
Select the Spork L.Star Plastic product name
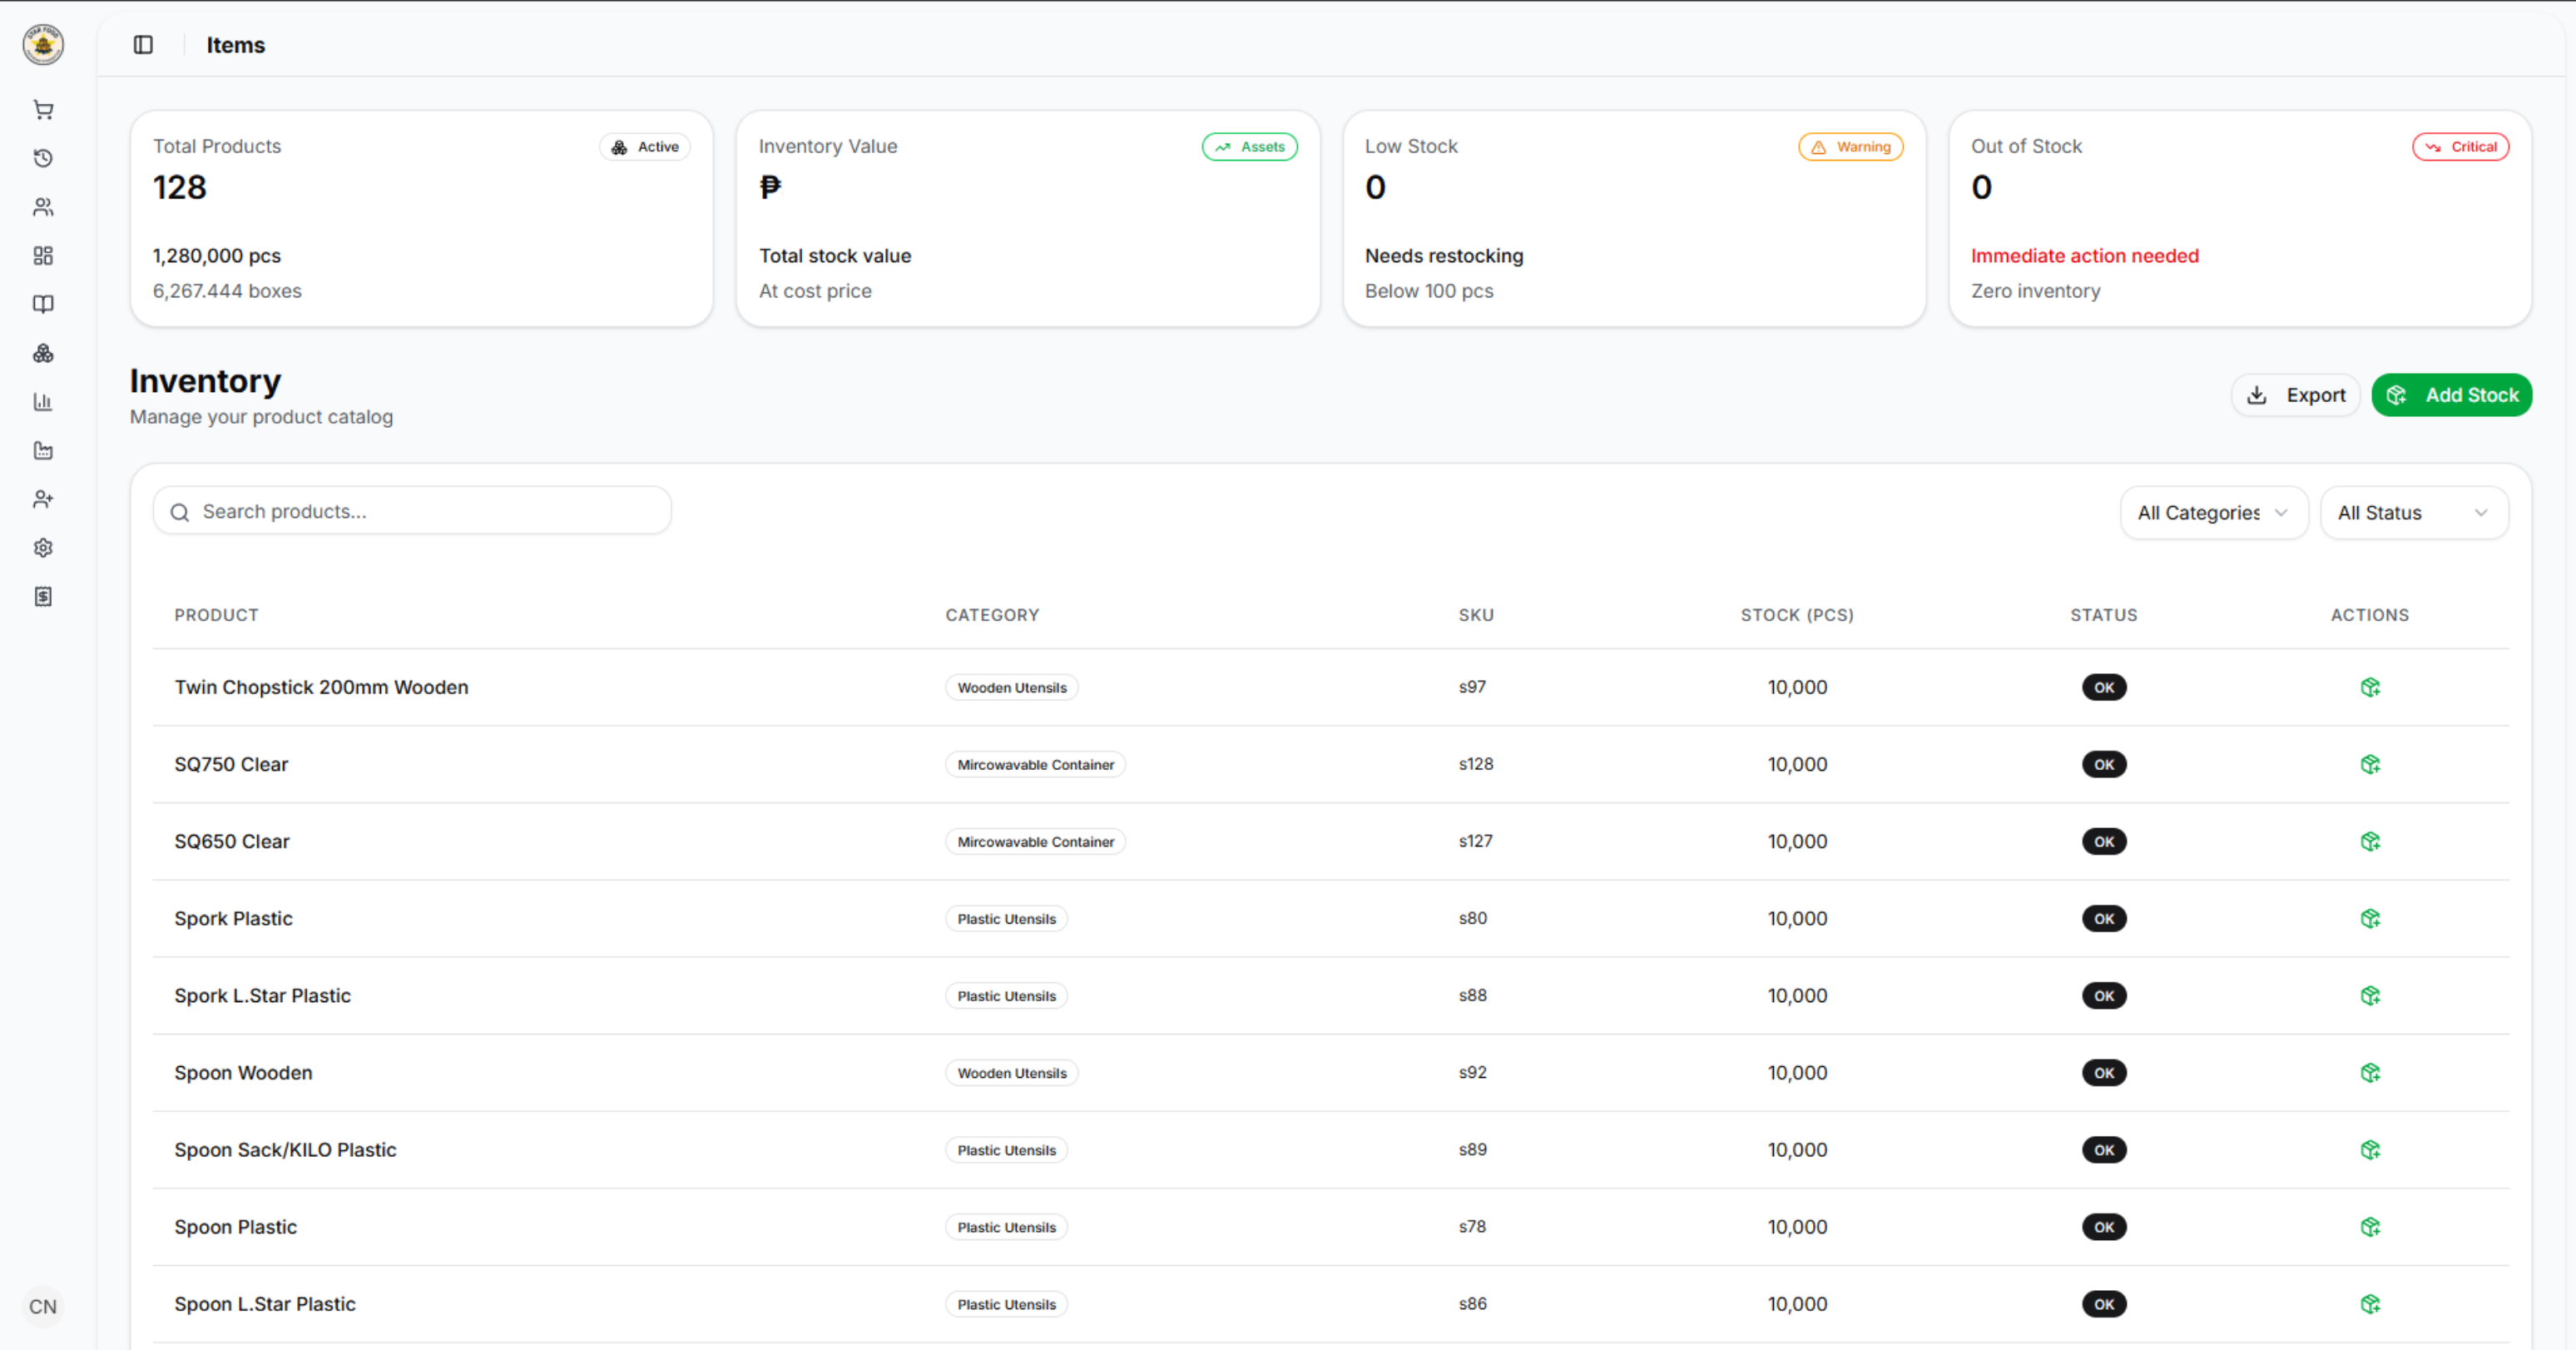262,995
